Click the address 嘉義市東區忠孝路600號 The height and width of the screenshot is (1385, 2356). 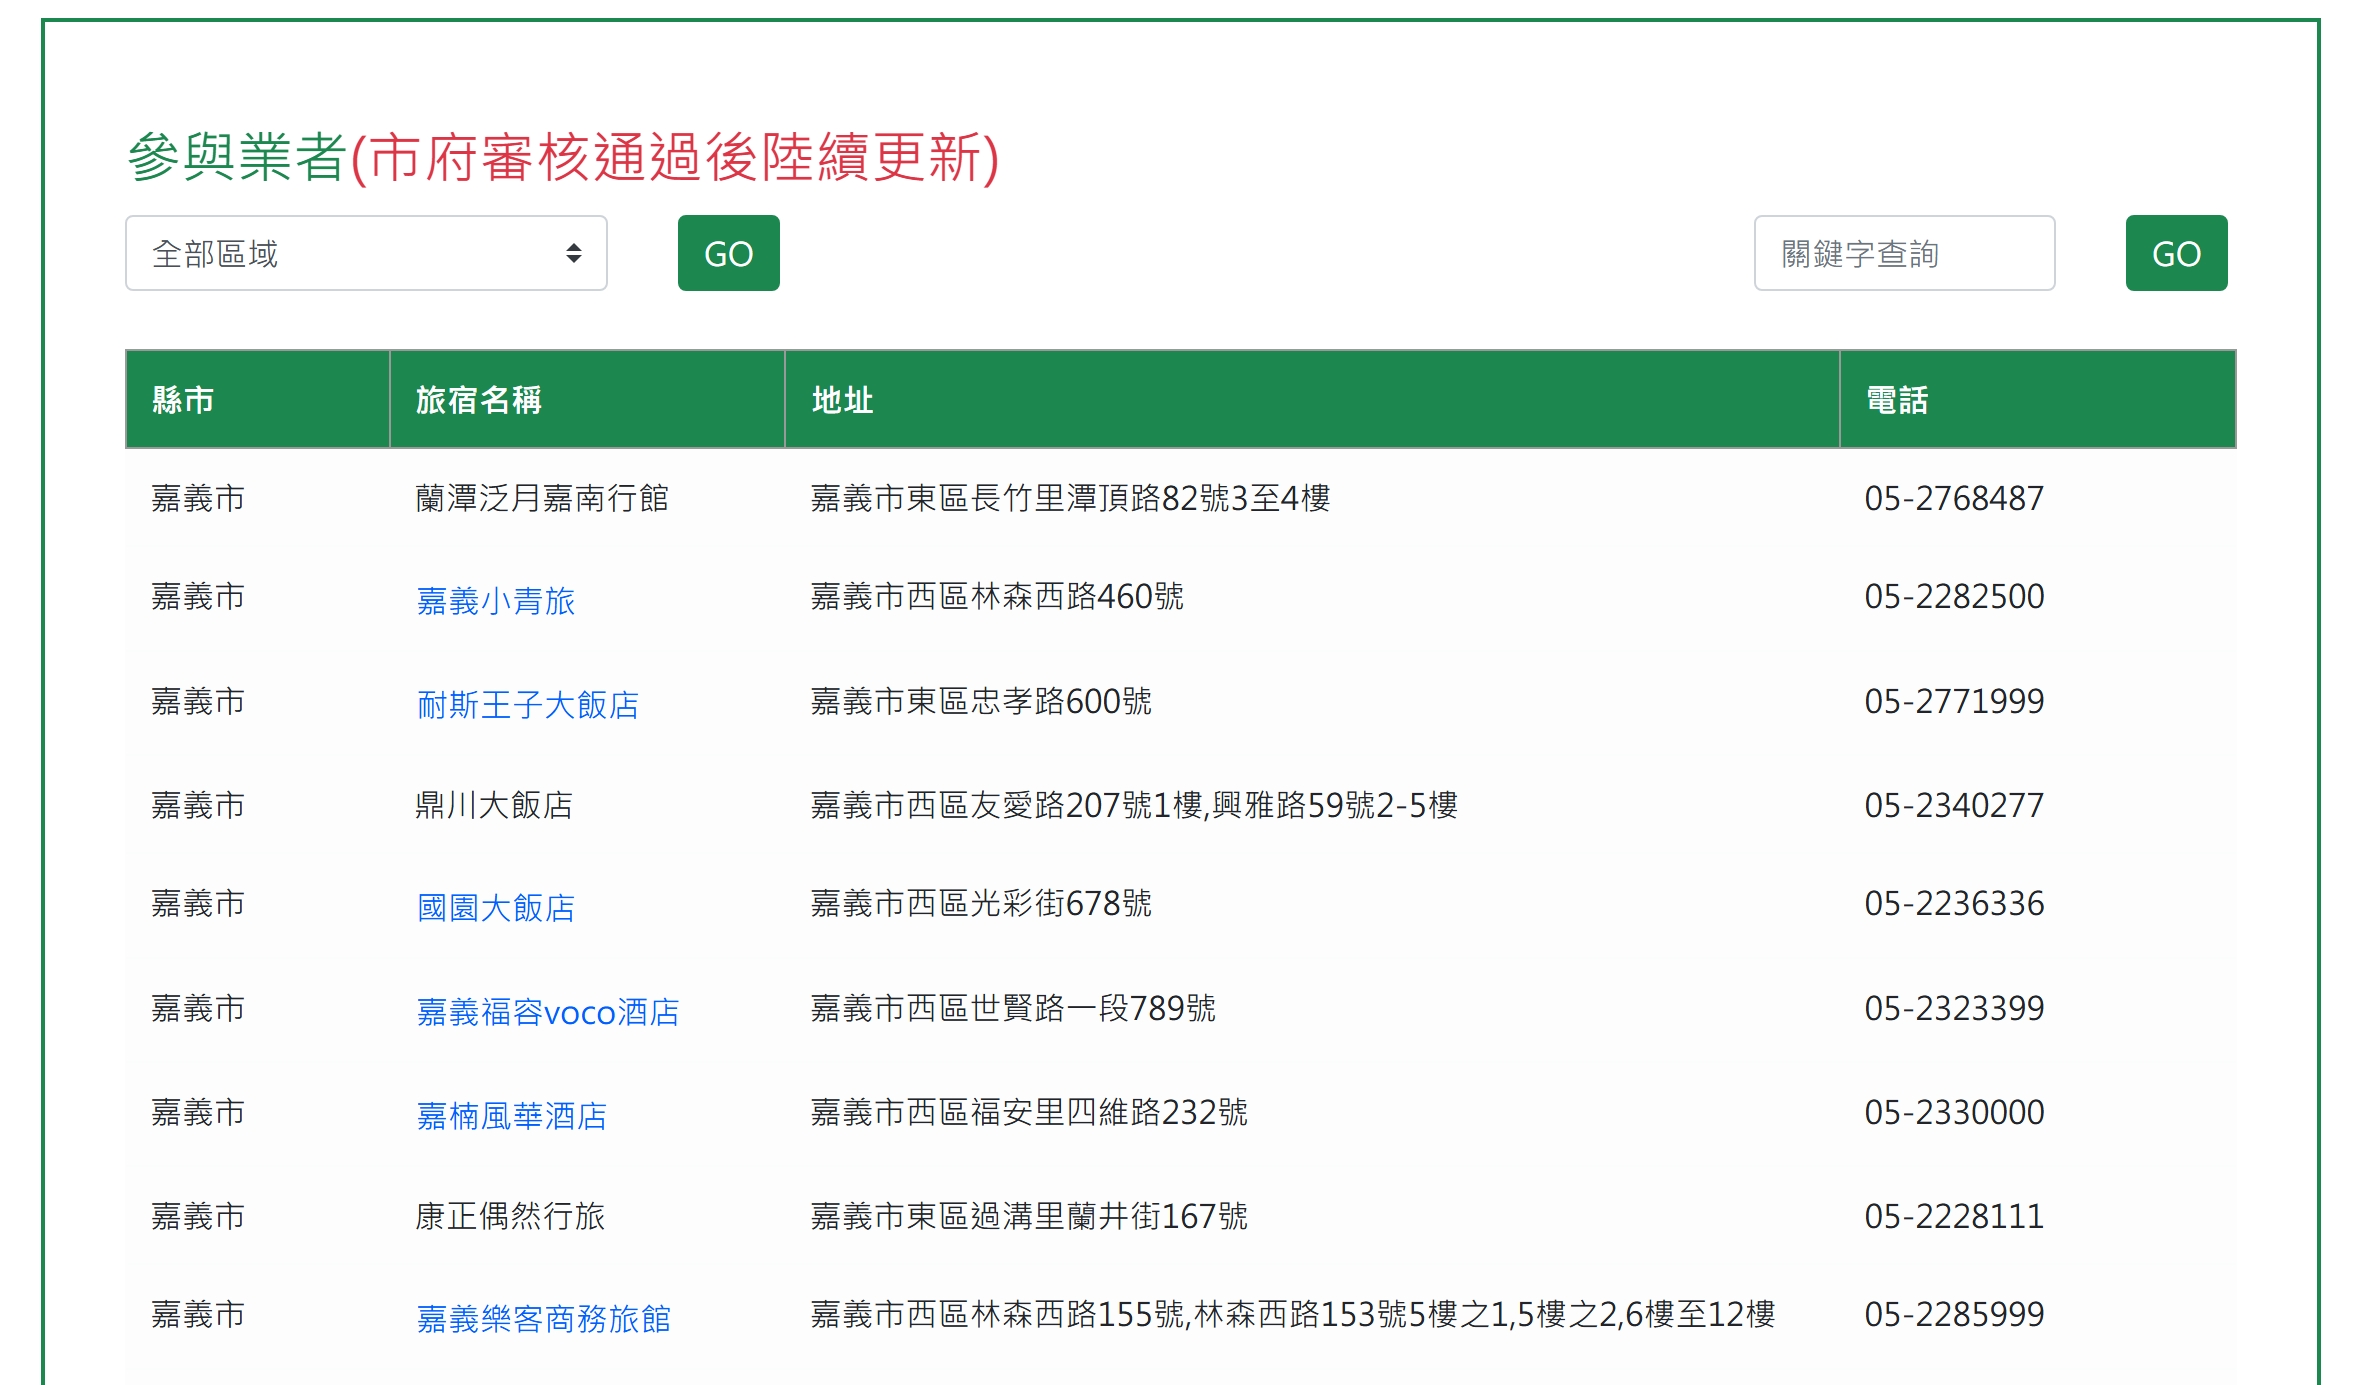click(980, 701)
